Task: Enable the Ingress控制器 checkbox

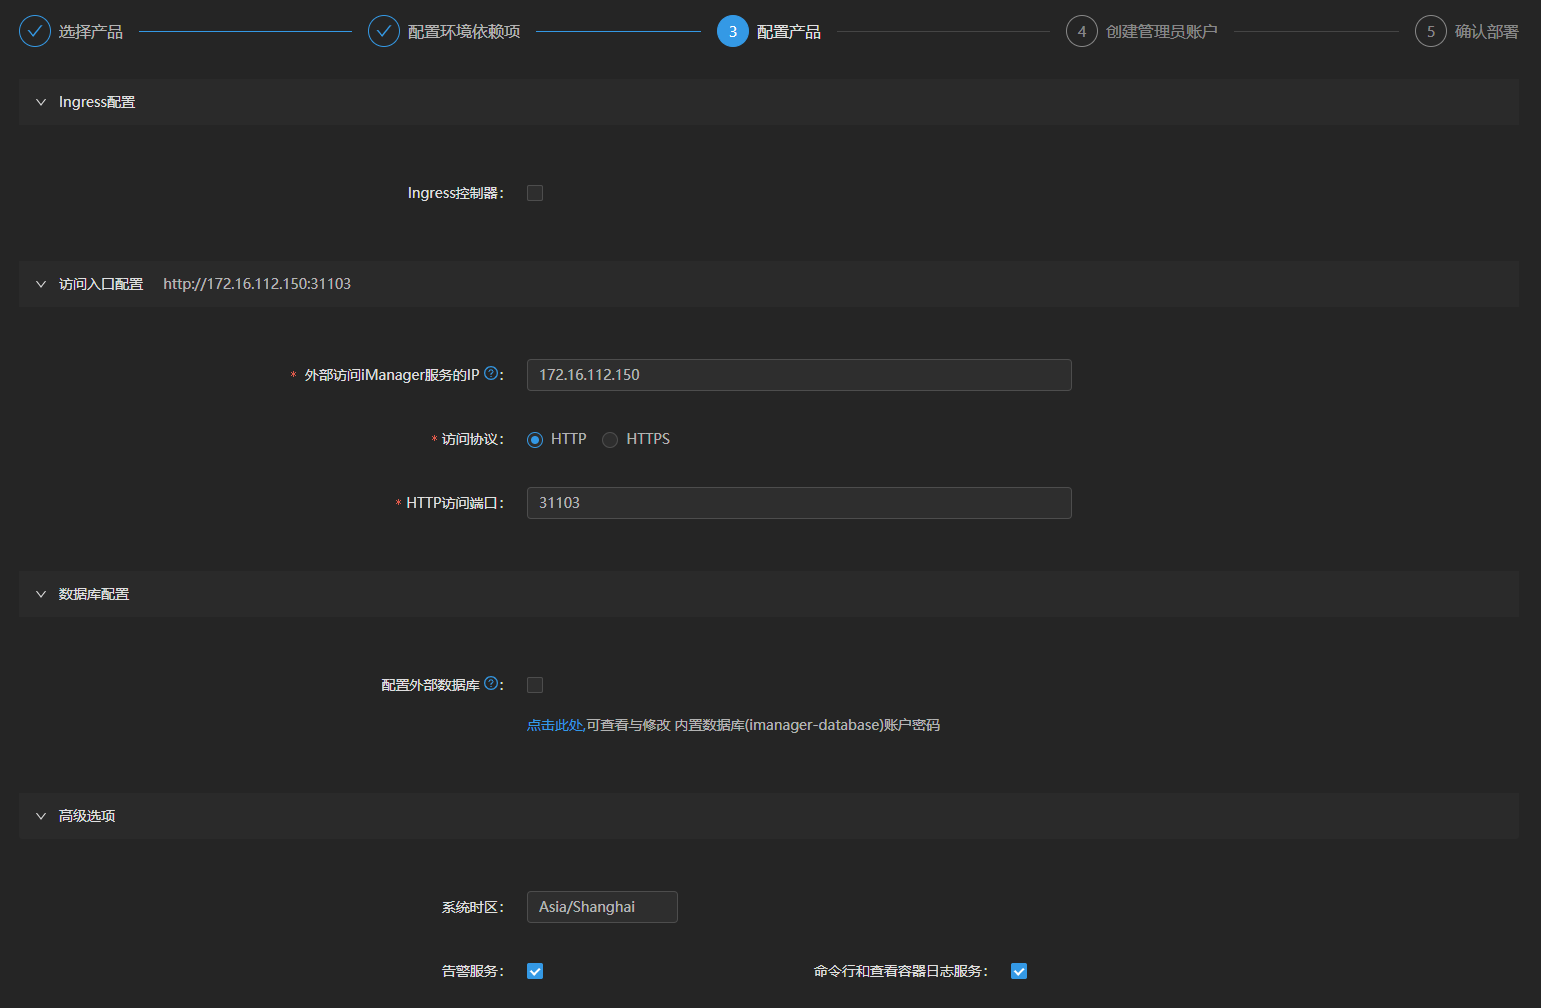Action: coord(535,192)
